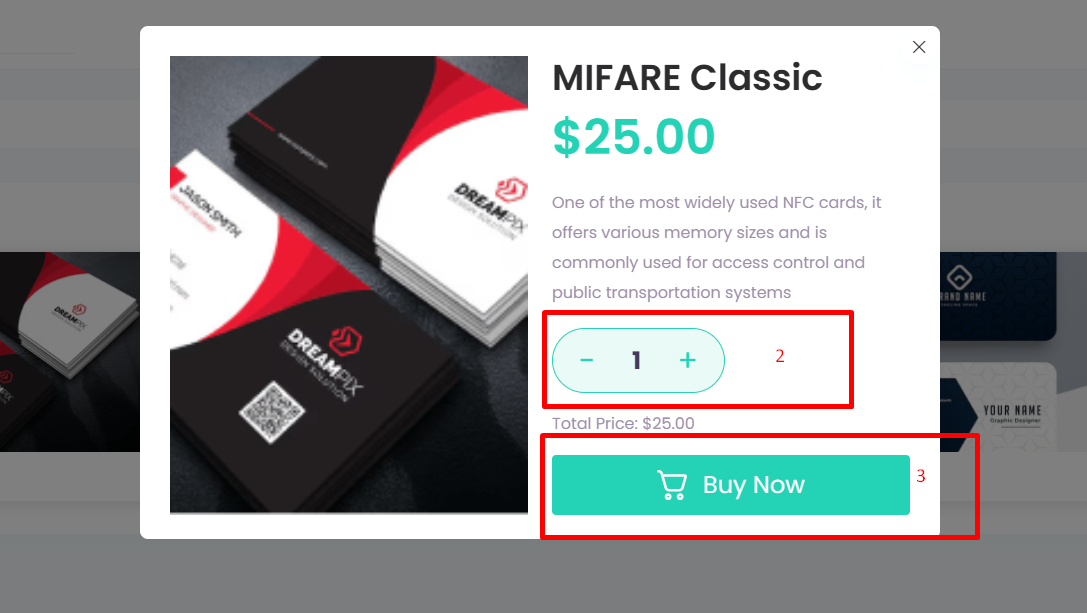The height and width of the screenshot is (613, 1087).
Task: Click the red annotation number 3
Action: [x=921, y=476]
